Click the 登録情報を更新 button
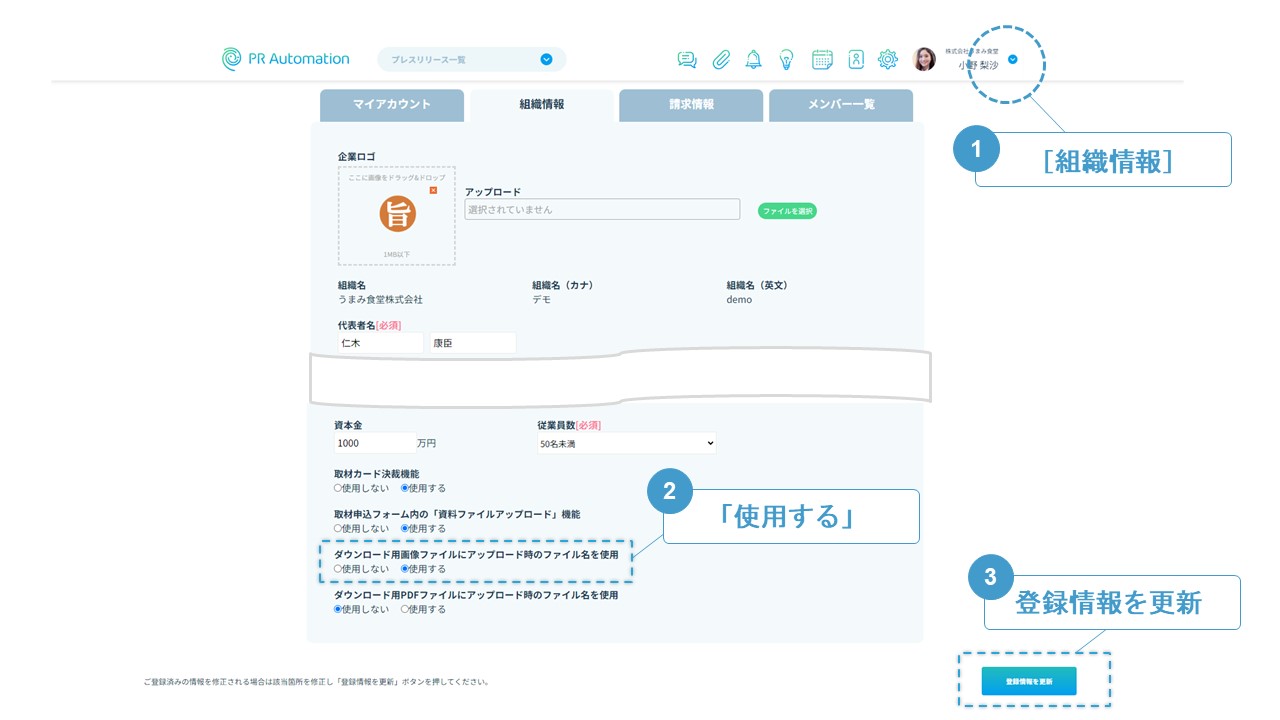1280x720 pixels. point(1029,681)
